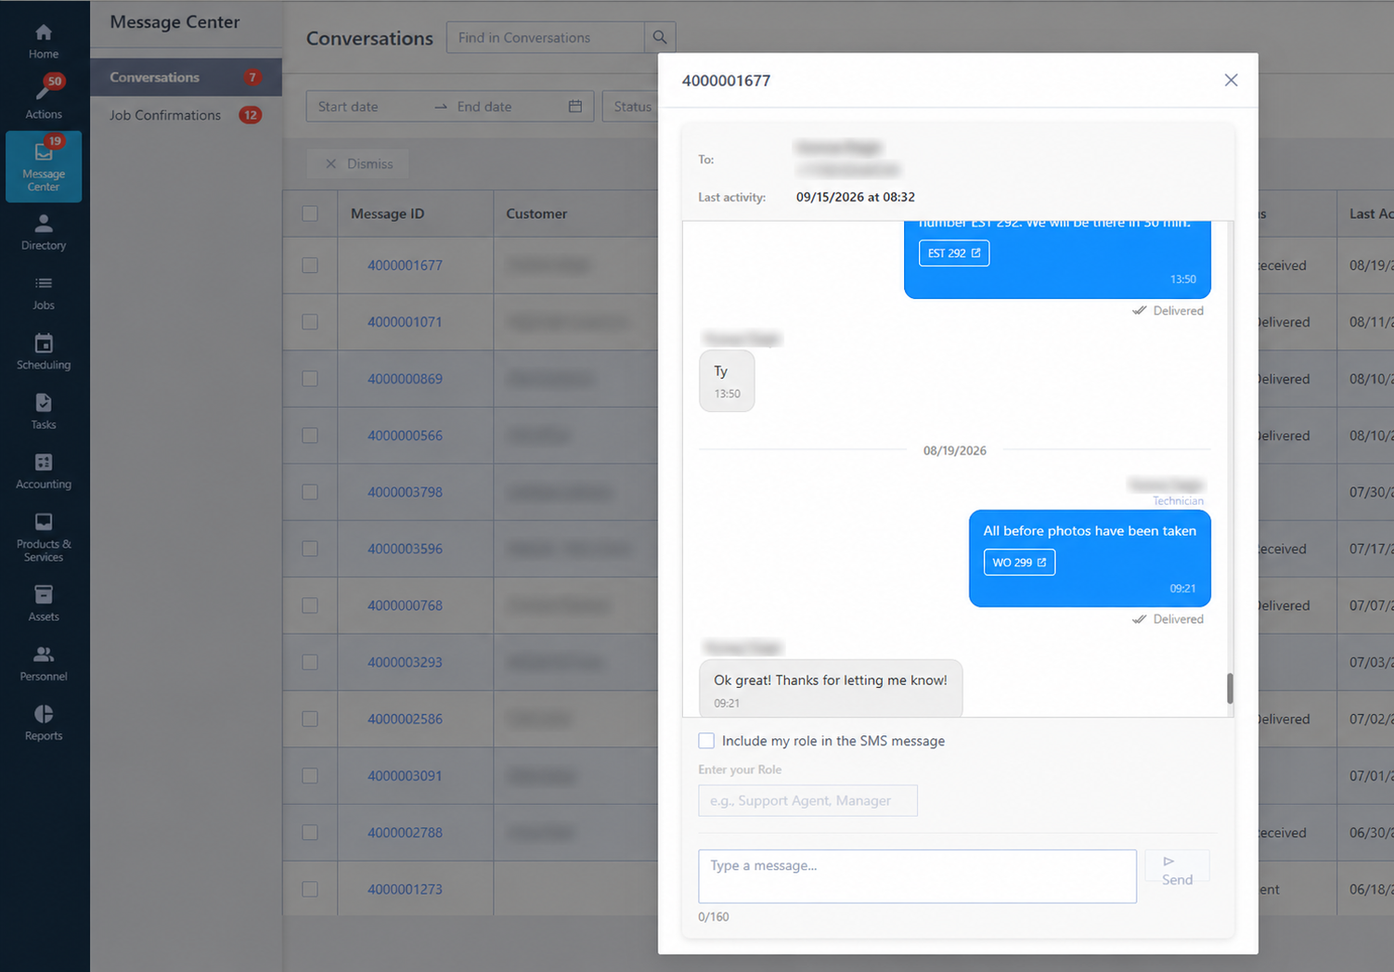Select checkbox for message 4000003798
The width and height of the screenshot is (1394, 972).
click(310, 492)
